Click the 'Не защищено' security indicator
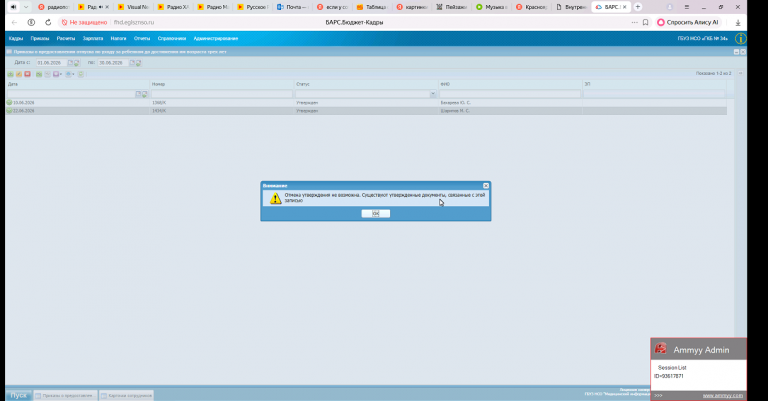Viewport: 768px width, 401px height. coord(84,23)
